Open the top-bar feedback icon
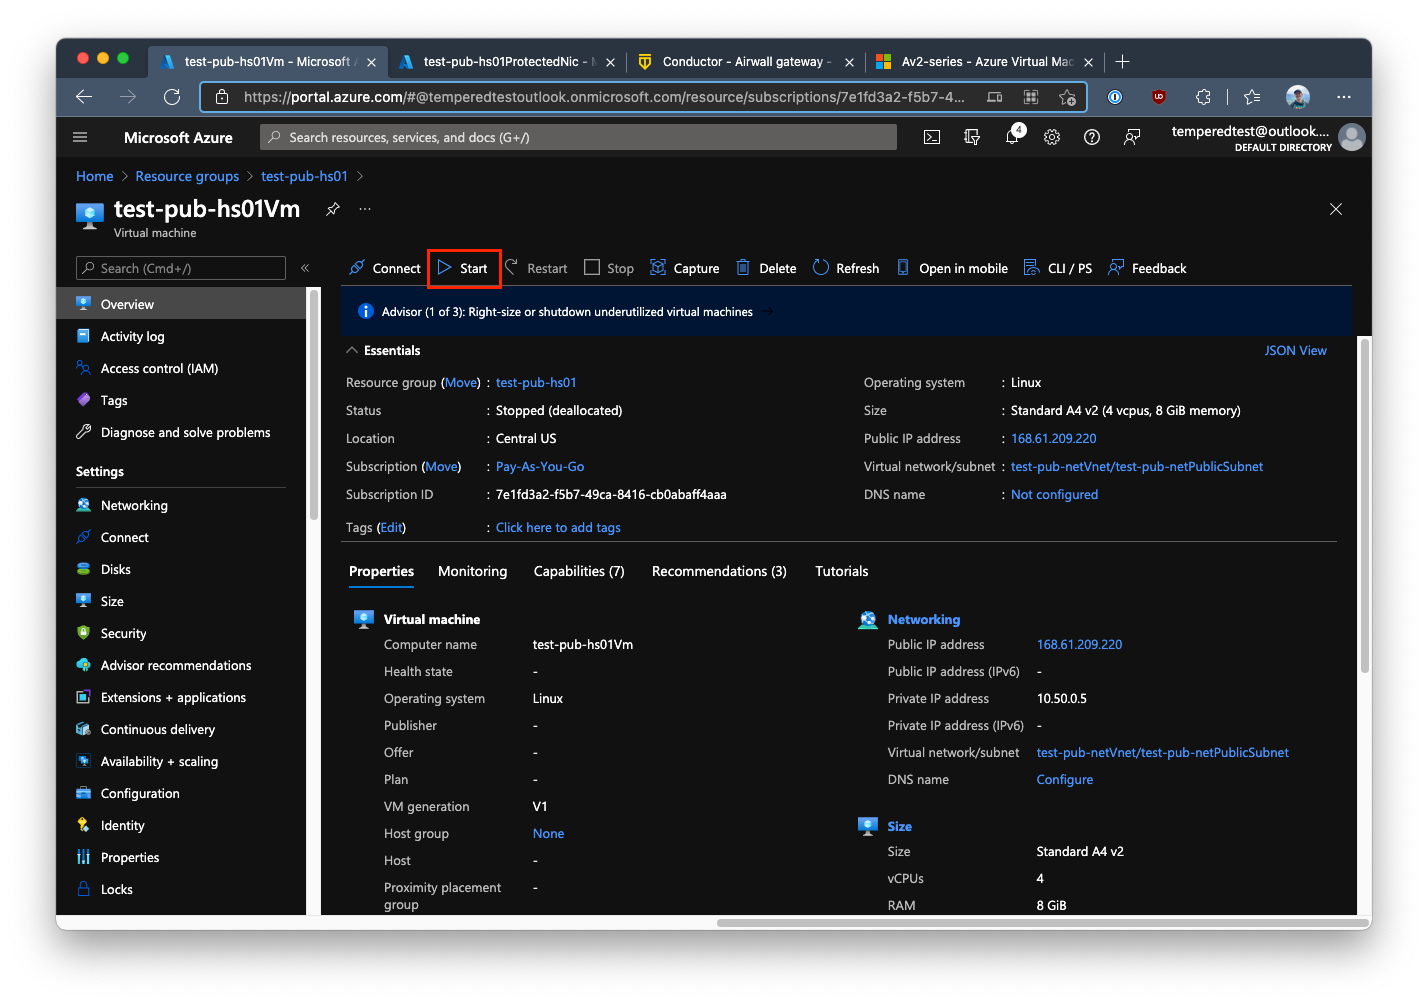This screenshot has width=1428, height=1004. point(1132,137)
